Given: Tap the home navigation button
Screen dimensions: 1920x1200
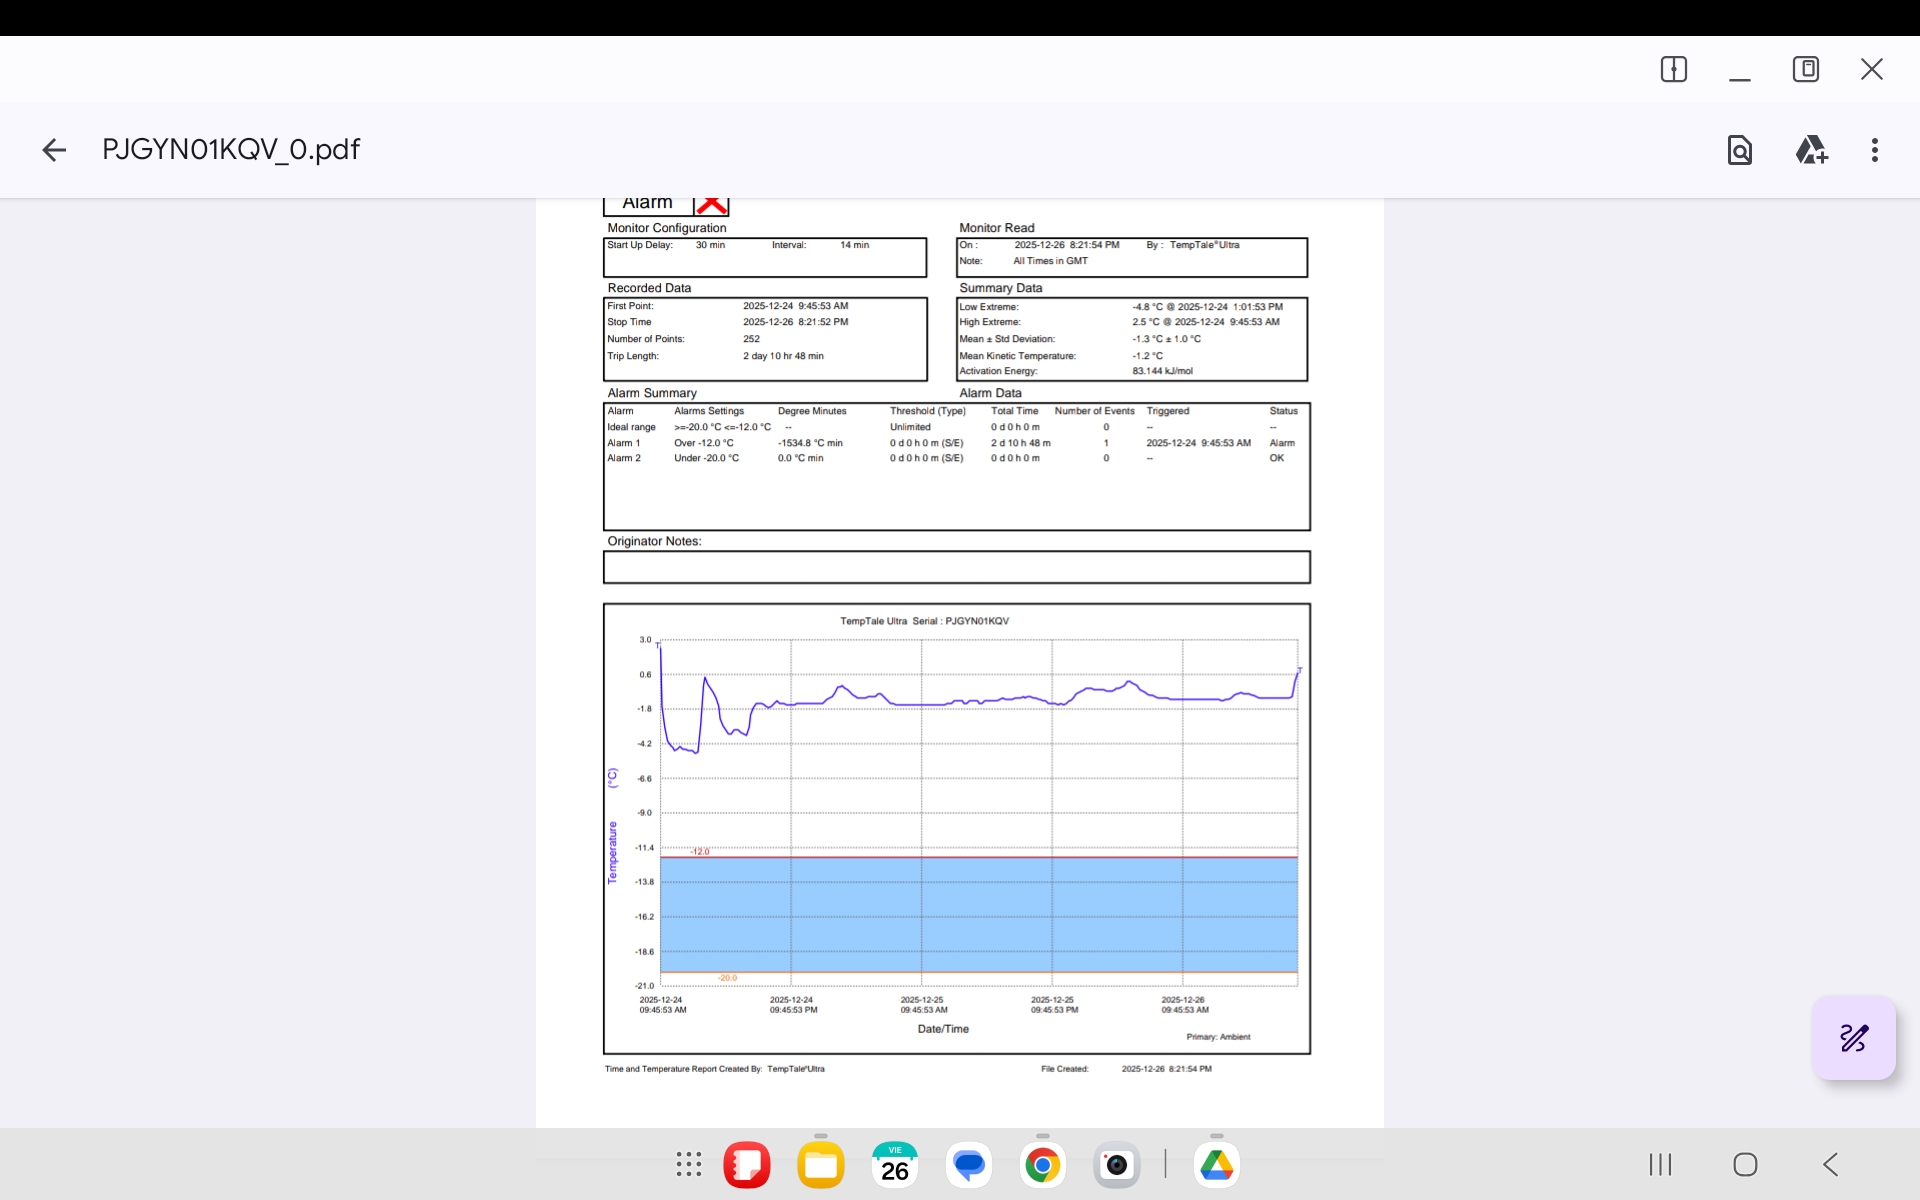Looking at the screenshot, I should tap(1745, 1164).
